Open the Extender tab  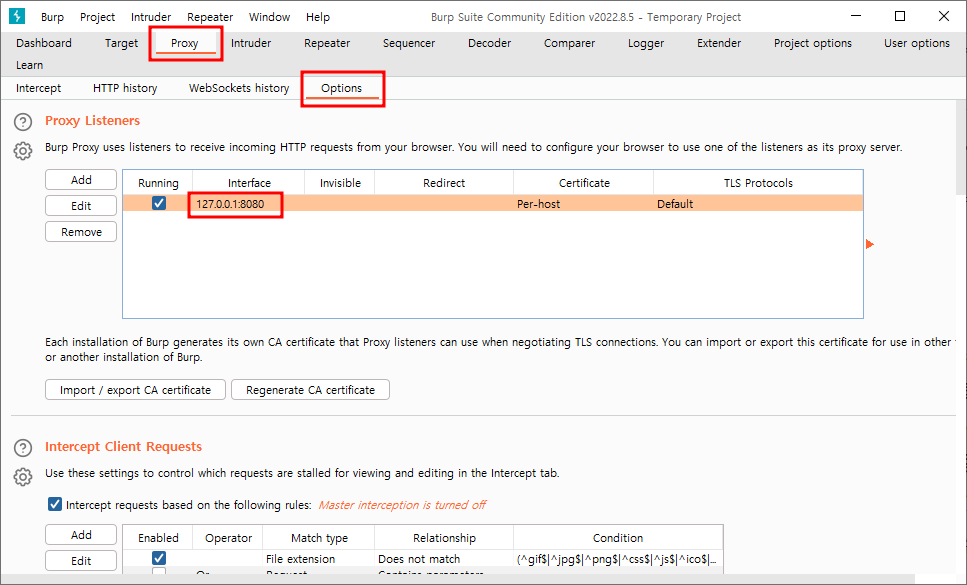(719, 43)
